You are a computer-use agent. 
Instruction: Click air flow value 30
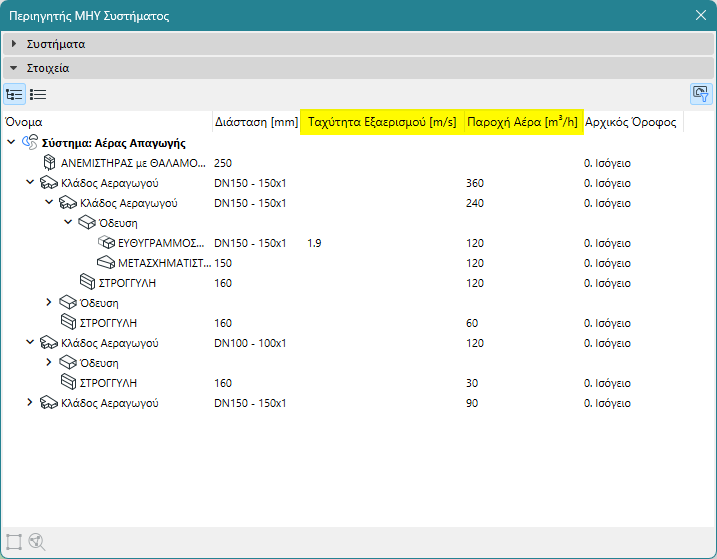pos(472,383)
